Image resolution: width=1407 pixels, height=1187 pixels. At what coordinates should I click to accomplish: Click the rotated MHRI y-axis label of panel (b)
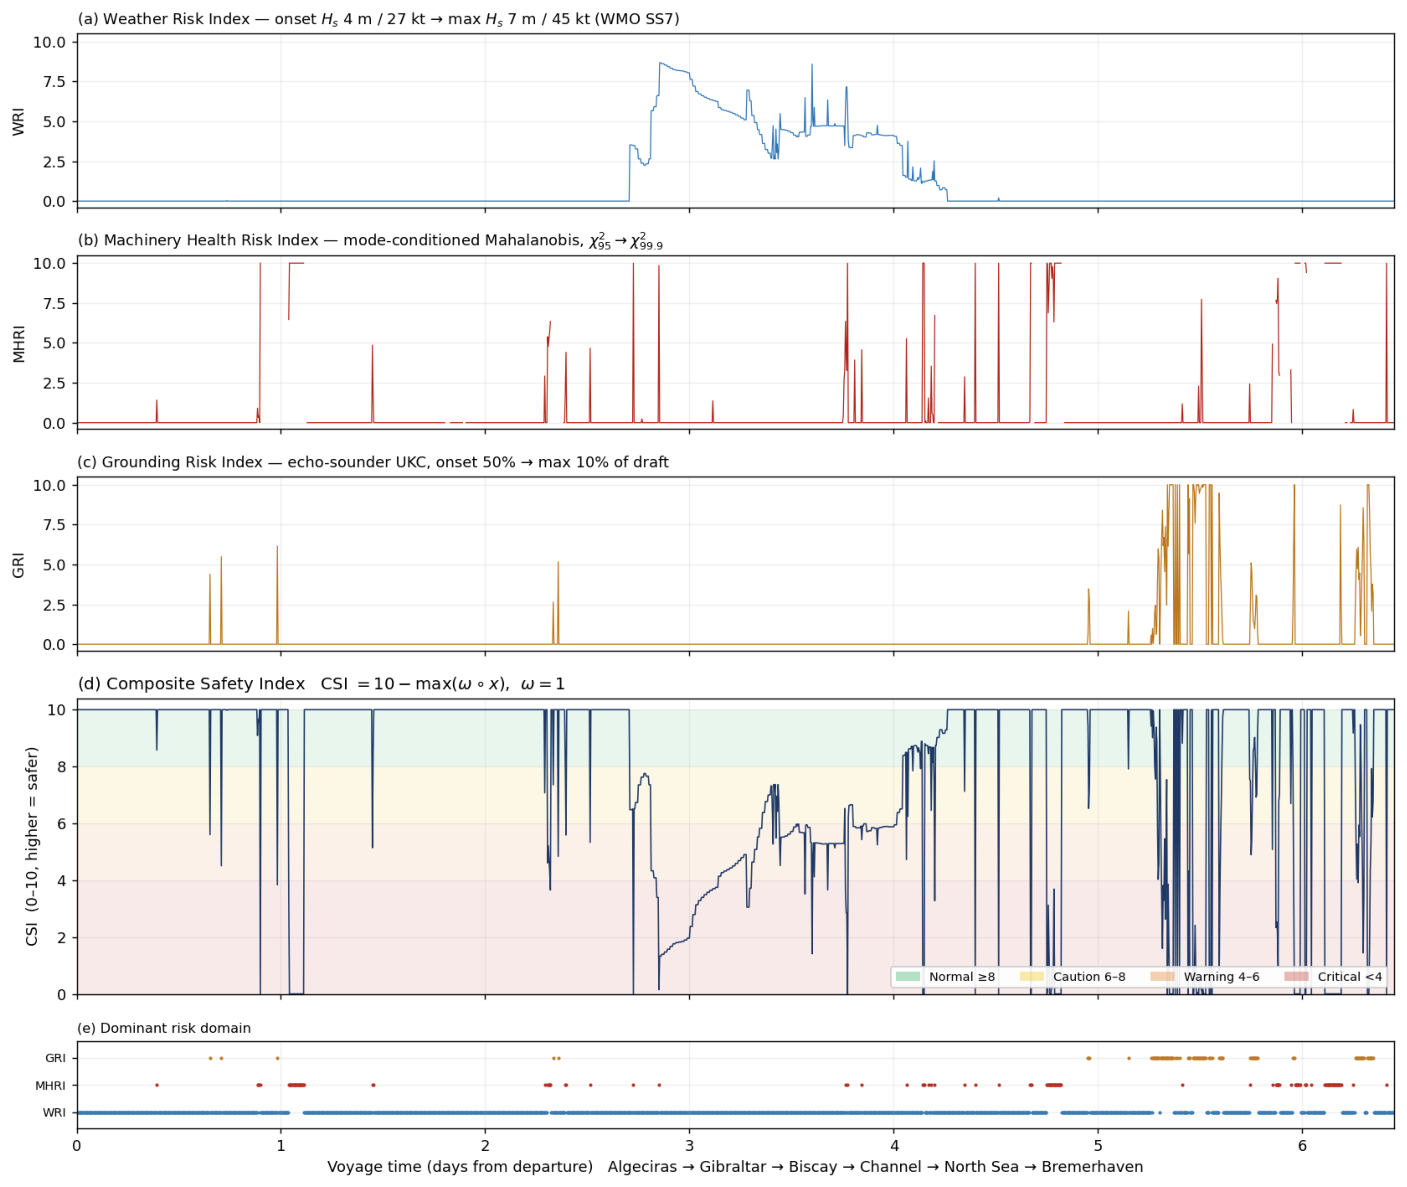click(x=18, y=343)
